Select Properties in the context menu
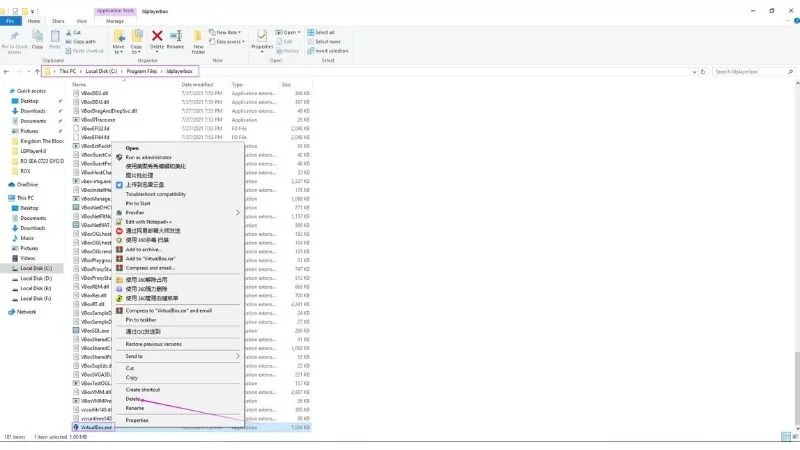800x450 pixels. (x=137, y=420)
